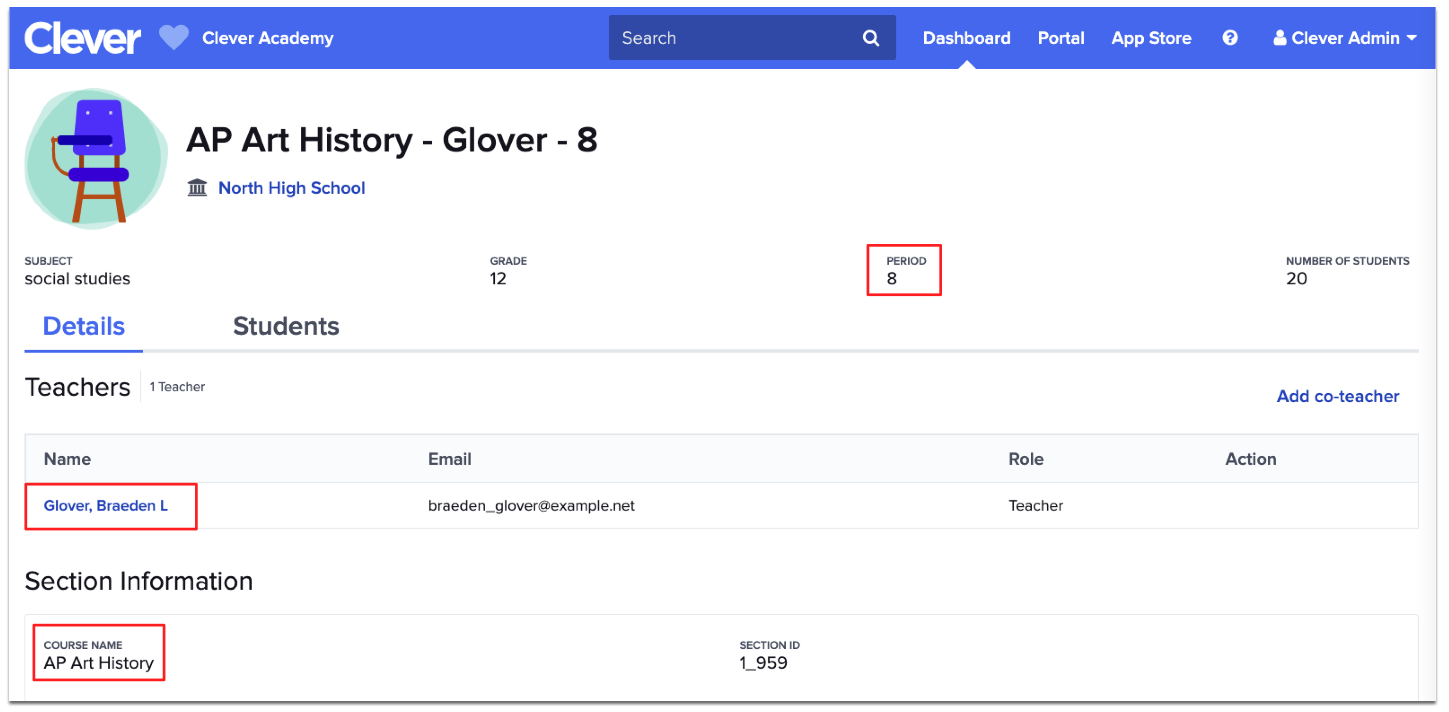Click the person icon next to Clever Admin
This screenshot has width=1449, height=712.
[x=1278, y=37]
